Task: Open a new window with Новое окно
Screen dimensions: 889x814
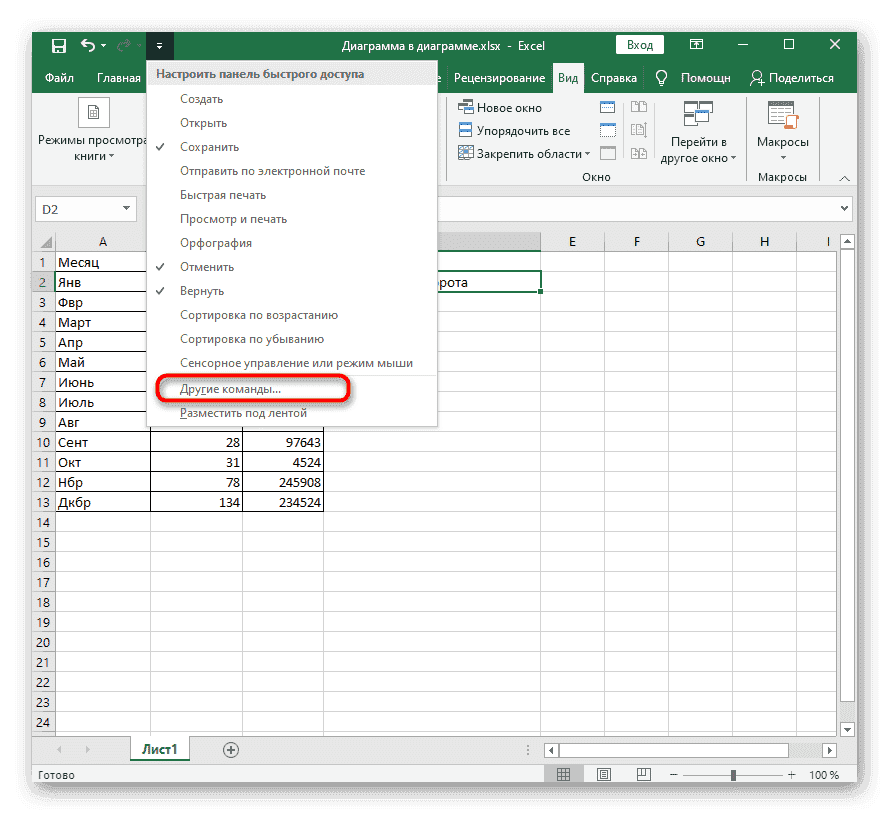Action: (x=500, y=108)
